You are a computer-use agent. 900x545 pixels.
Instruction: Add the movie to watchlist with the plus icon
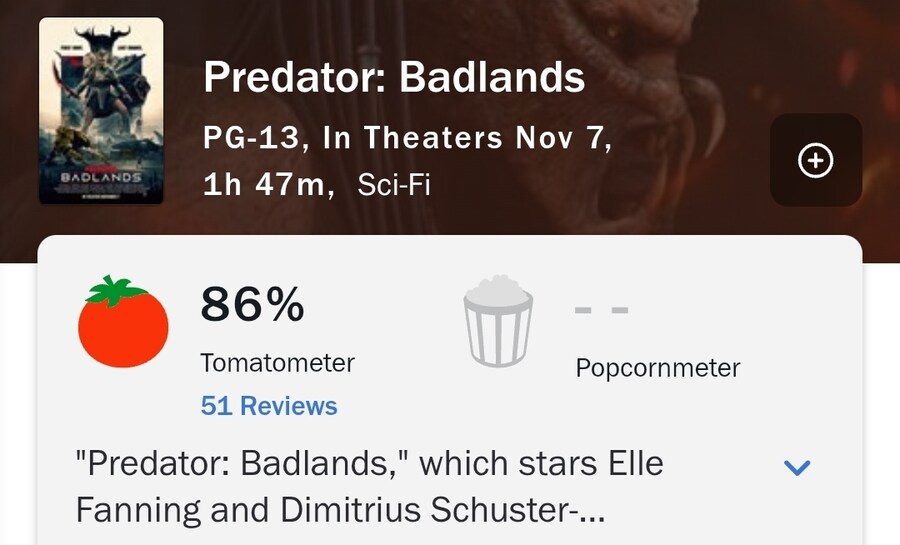(x=816, y=161)
